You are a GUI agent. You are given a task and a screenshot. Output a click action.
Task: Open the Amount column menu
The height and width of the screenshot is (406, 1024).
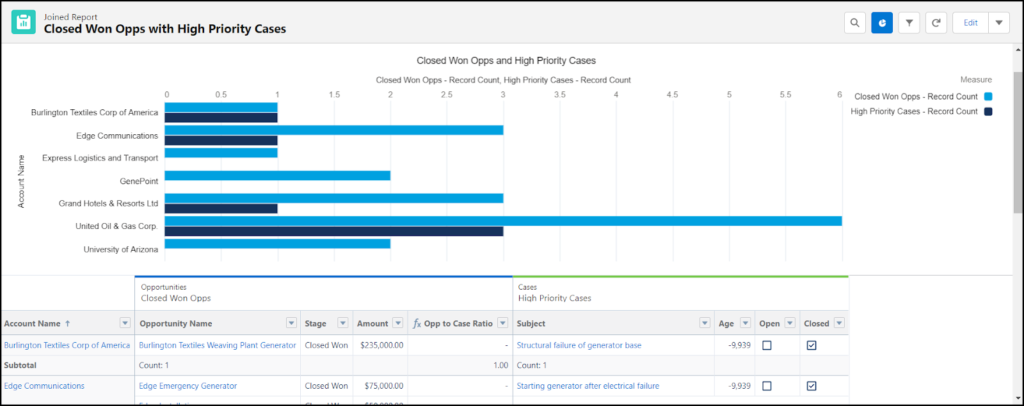[397, 323]
